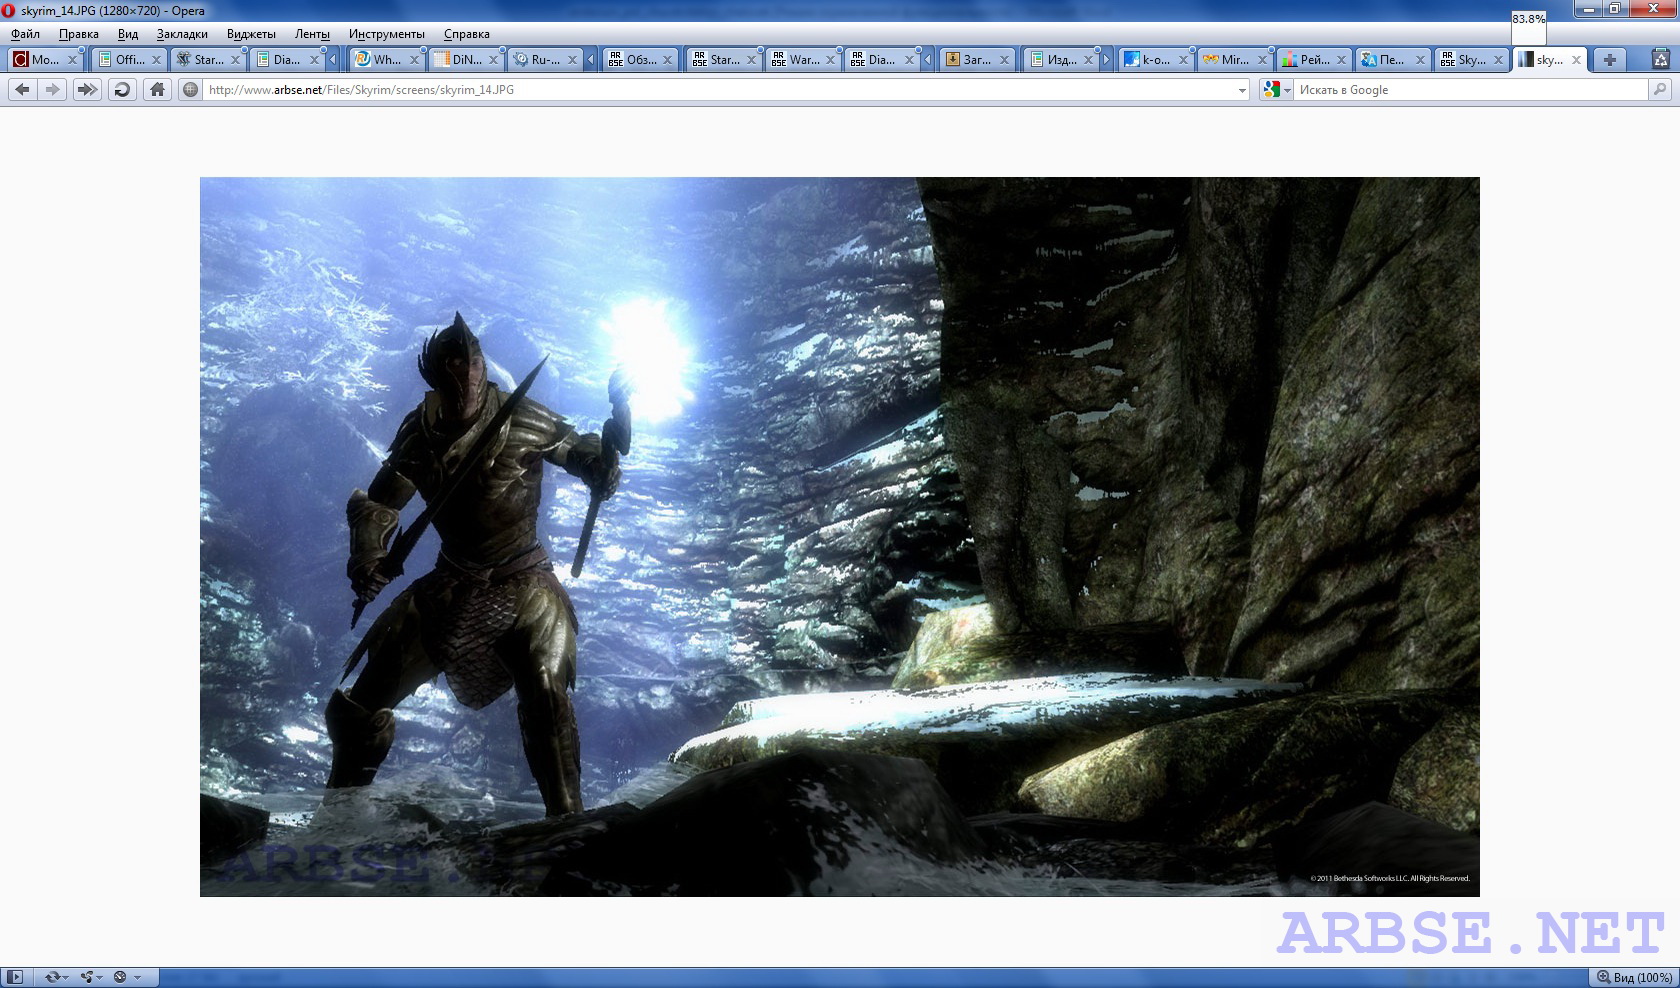The image size is (1680, 988).
Task: Toggle the side panel button in status bar
Action: click(x=14, y=977)
